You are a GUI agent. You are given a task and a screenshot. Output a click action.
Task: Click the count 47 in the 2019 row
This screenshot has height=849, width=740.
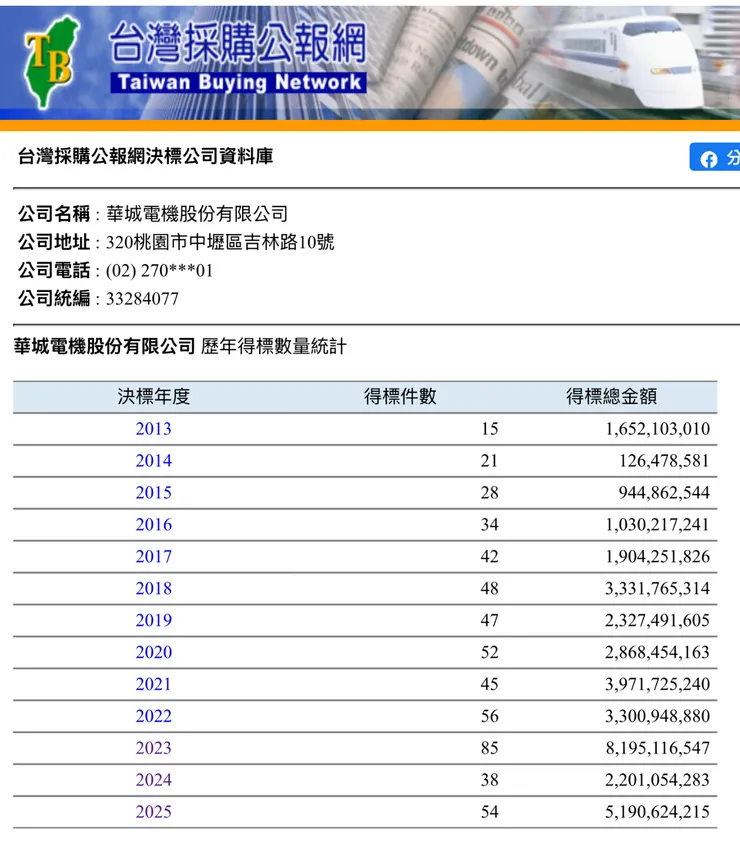489,621
